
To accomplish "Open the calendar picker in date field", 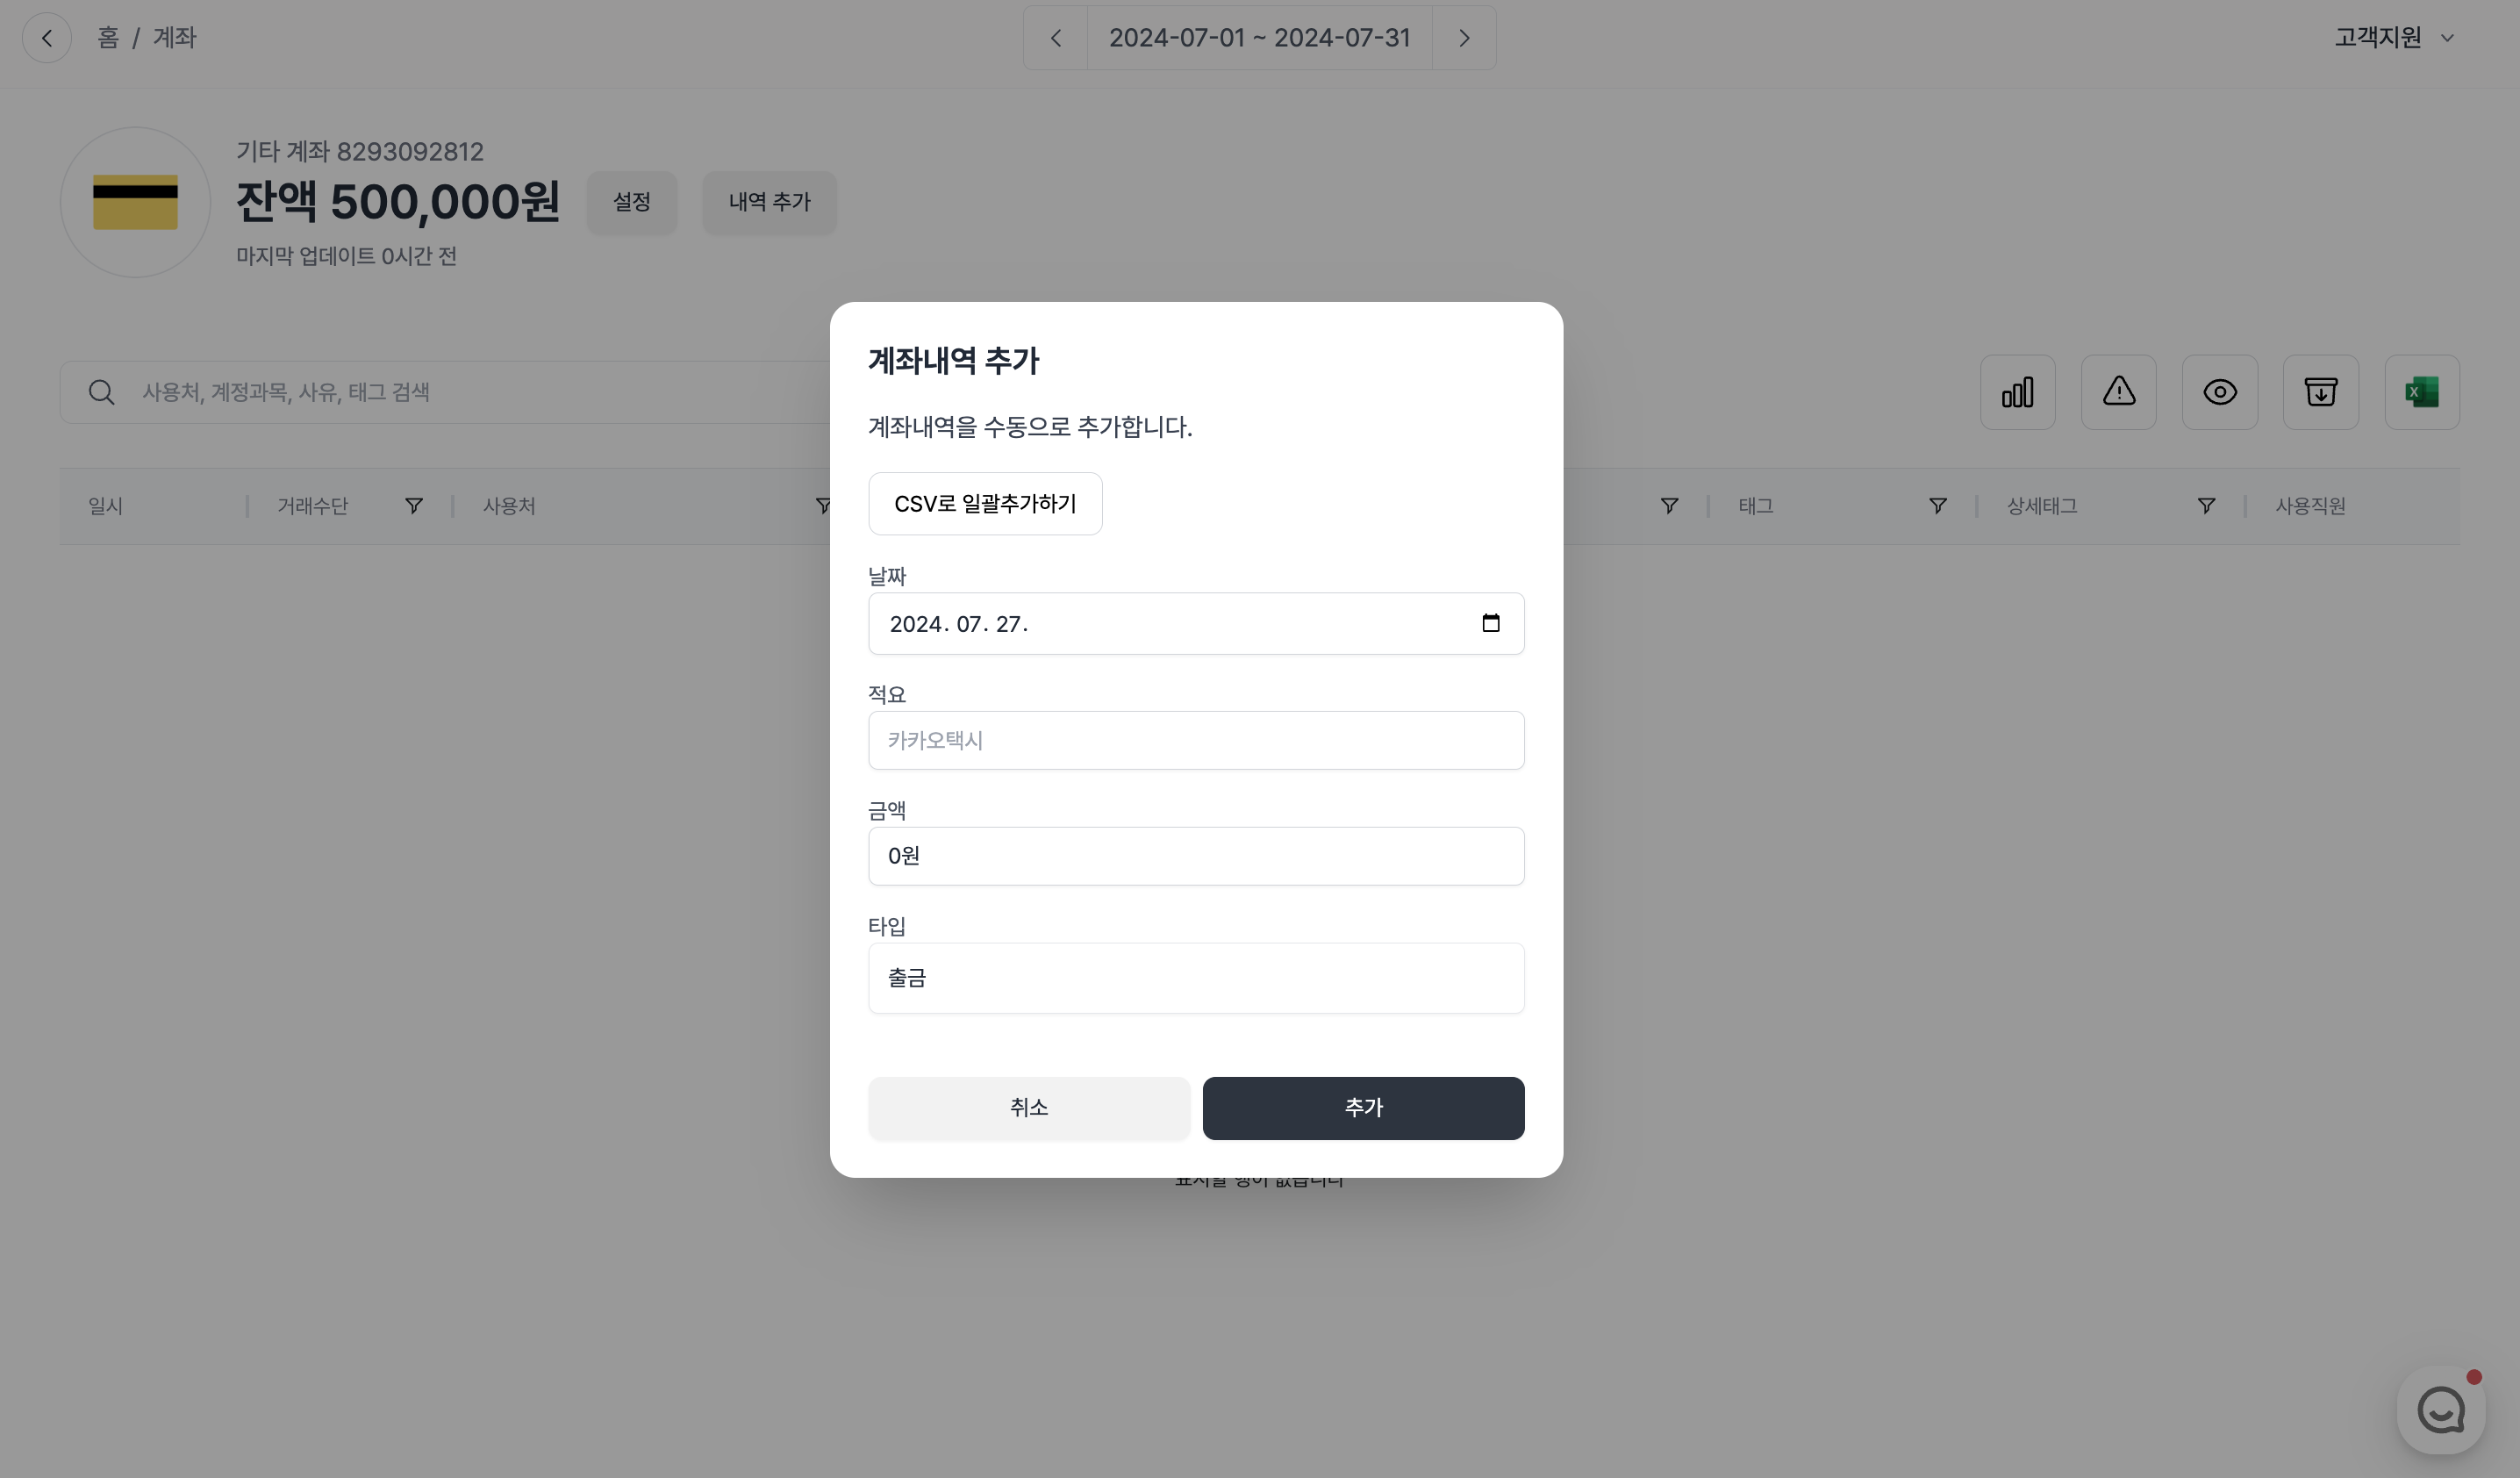I will pos(1490,624).
